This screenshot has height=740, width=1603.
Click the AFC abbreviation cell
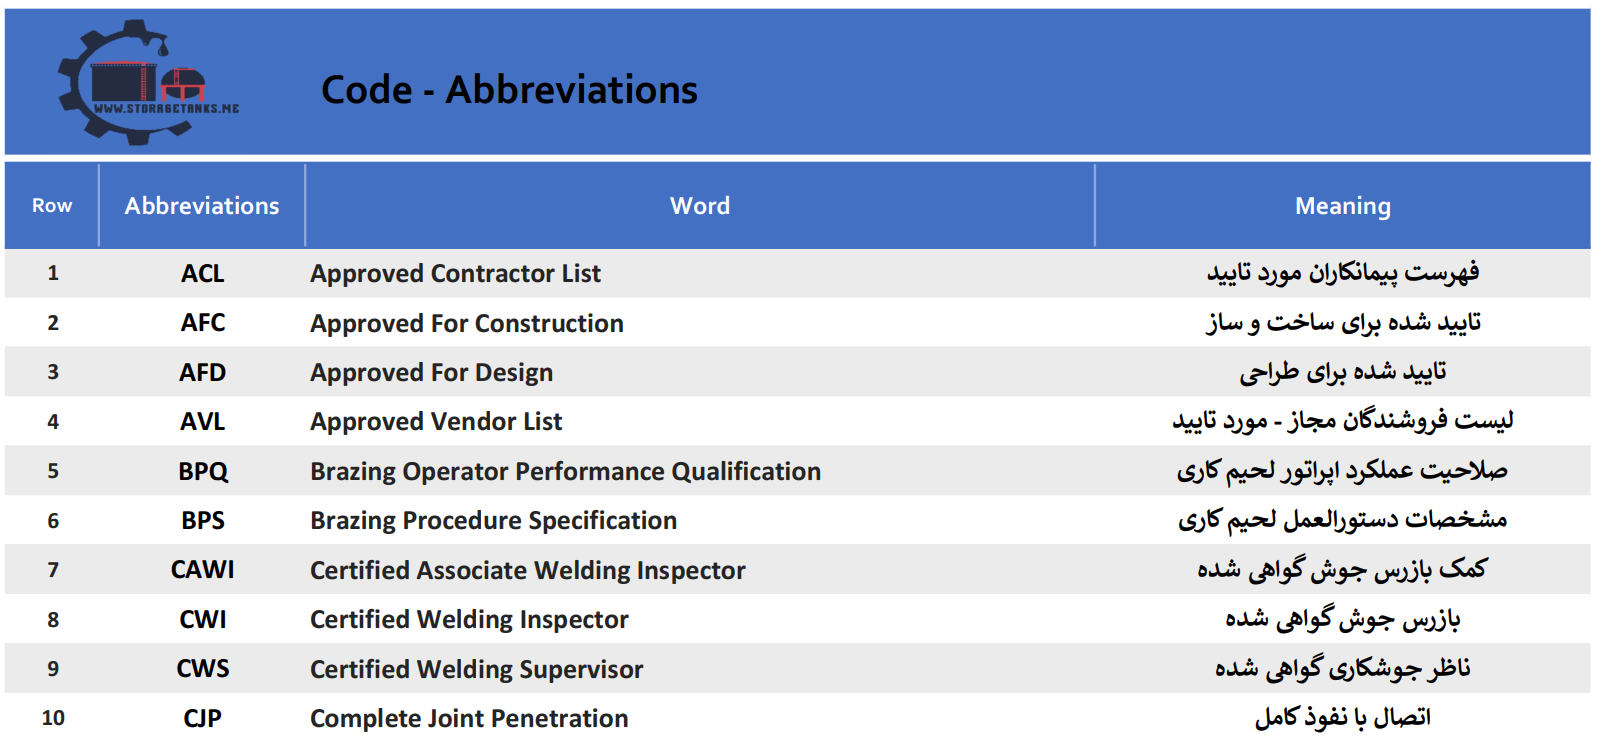(203, 323)
